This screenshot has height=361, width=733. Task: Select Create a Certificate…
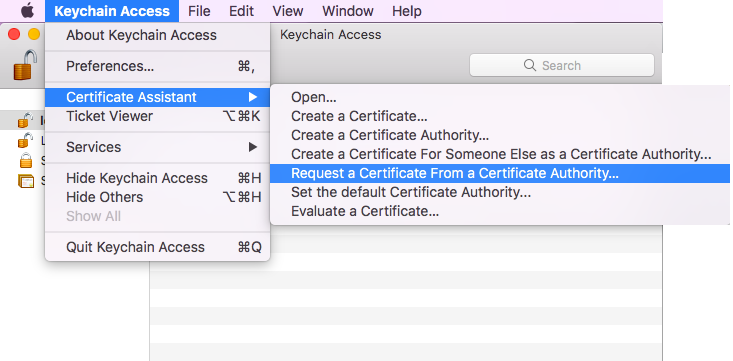500,116
